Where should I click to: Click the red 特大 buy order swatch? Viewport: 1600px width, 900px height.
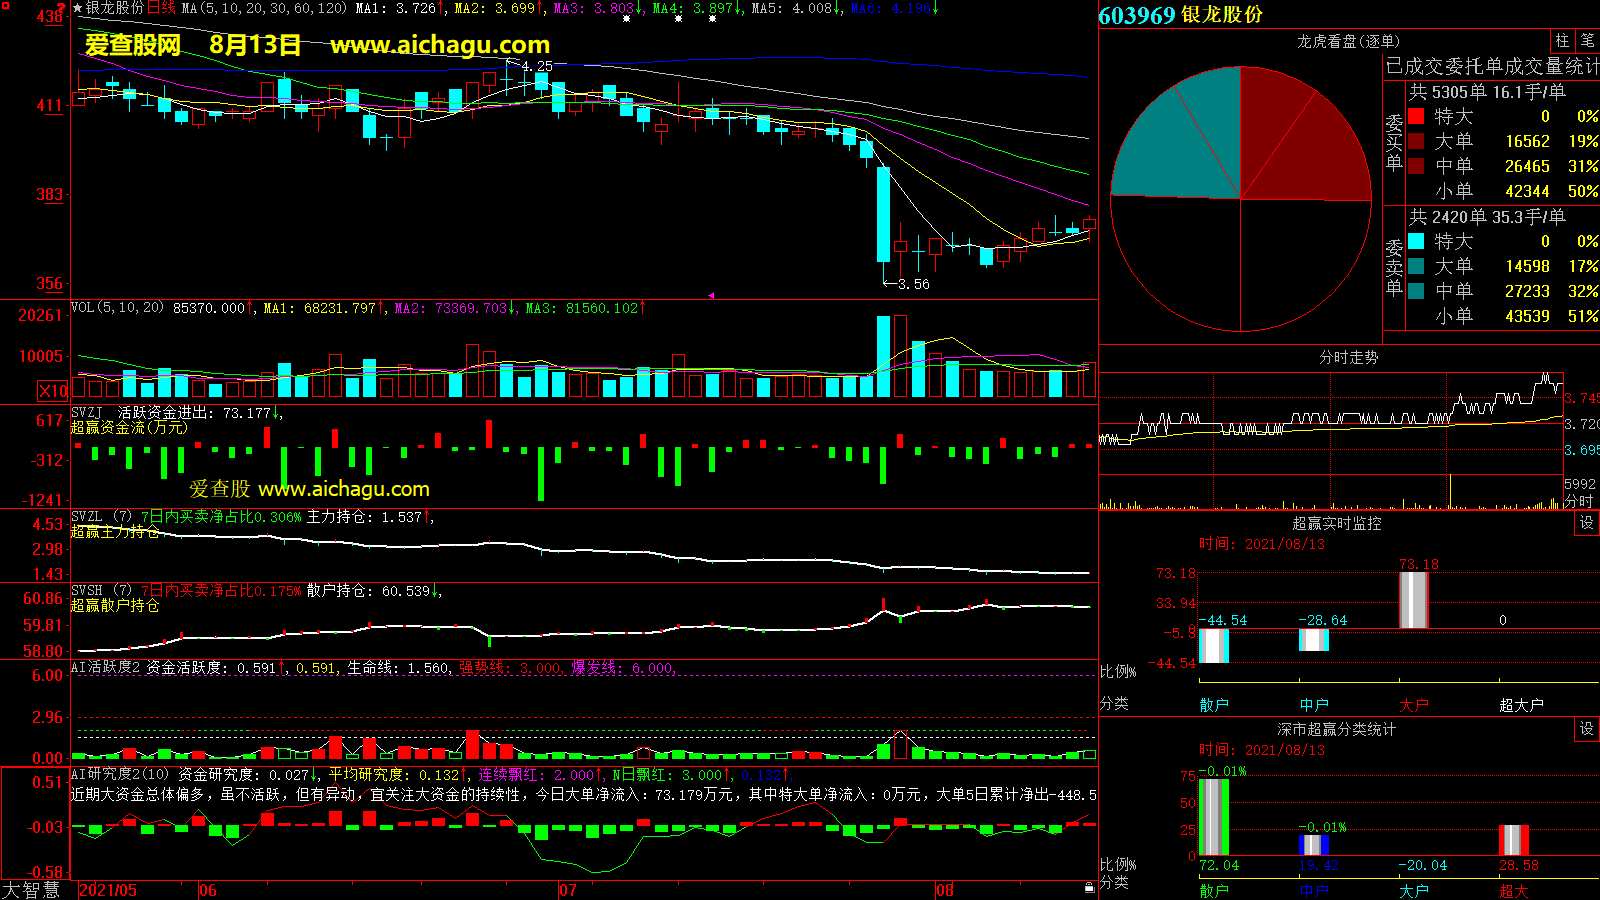(x=1416, y=116)
